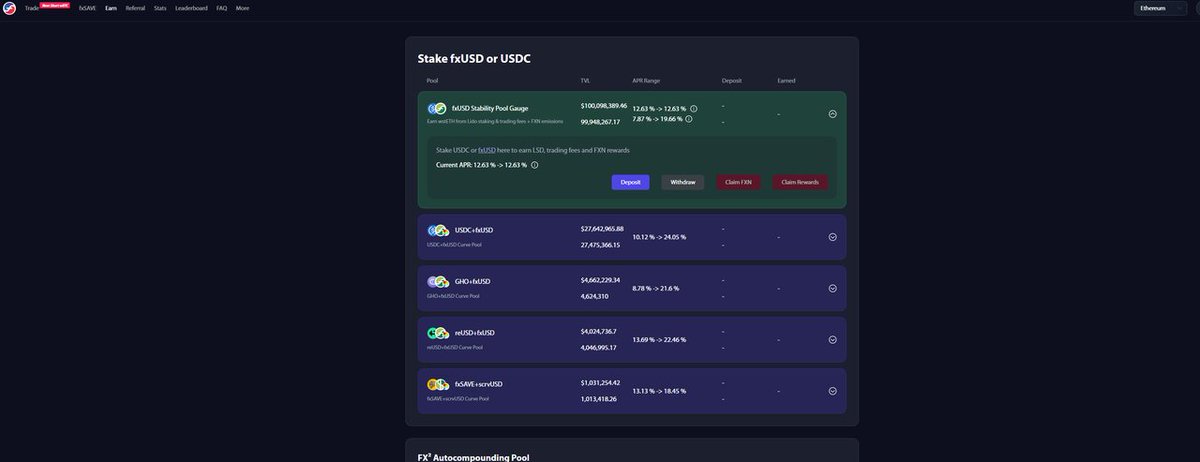Open the Stats page

160,8
